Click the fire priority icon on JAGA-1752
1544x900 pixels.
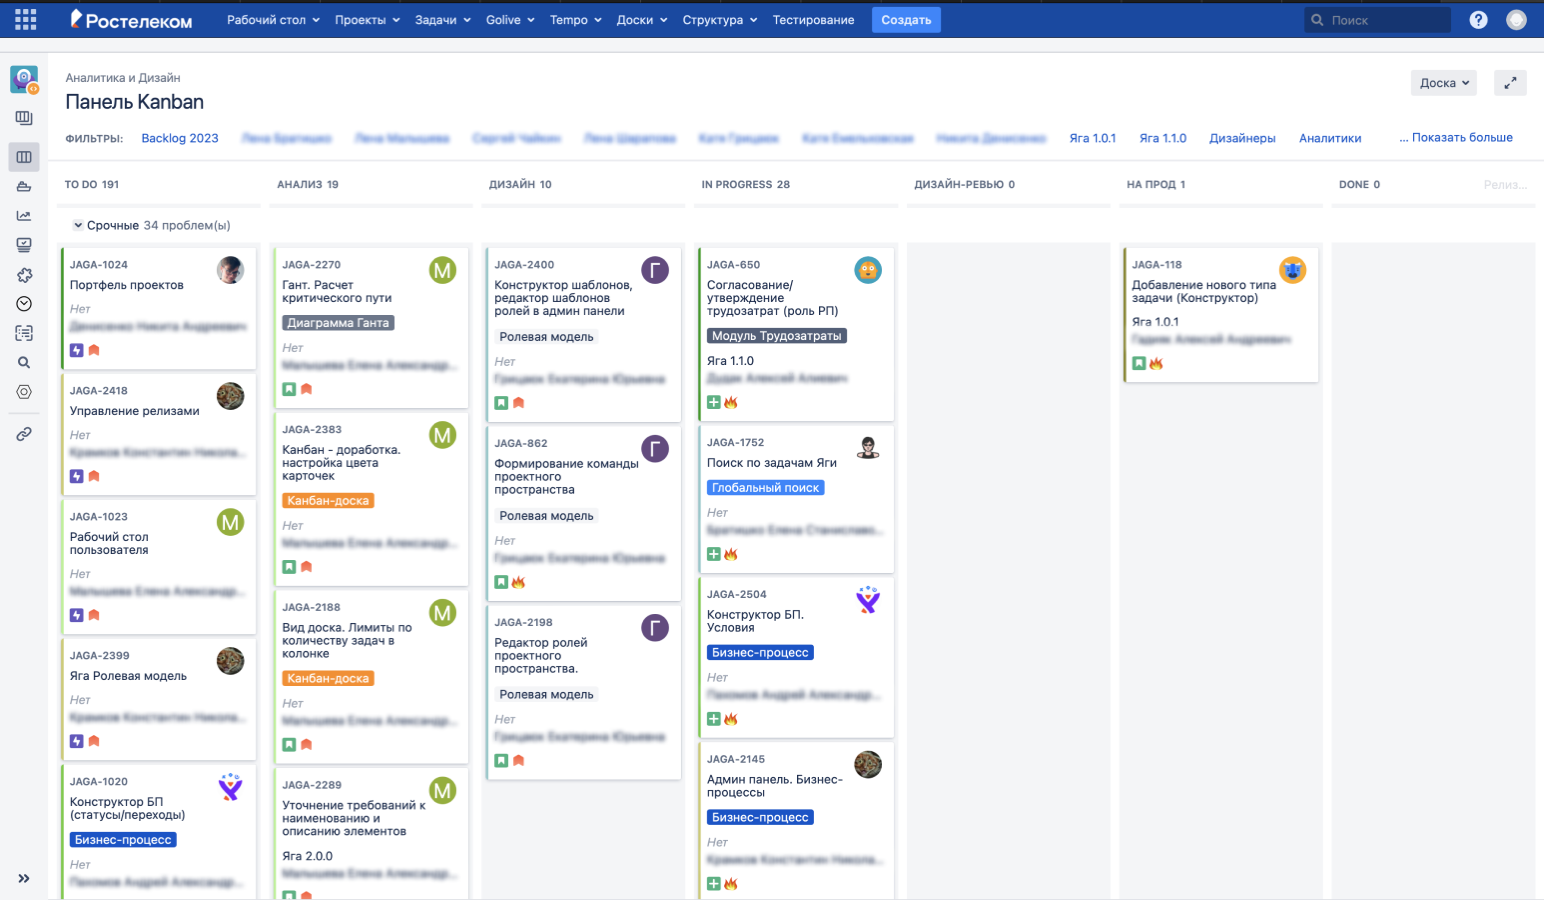tap(731, 554)
